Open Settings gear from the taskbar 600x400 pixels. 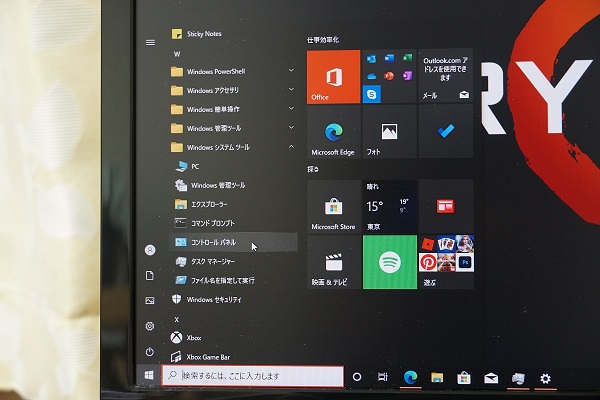[545, 379]
